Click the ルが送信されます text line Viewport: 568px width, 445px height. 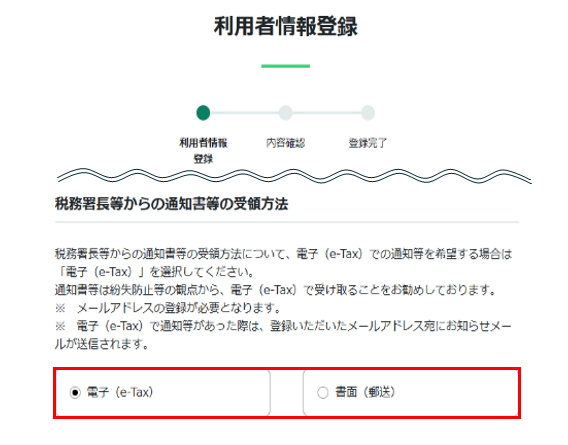(102, 344)
